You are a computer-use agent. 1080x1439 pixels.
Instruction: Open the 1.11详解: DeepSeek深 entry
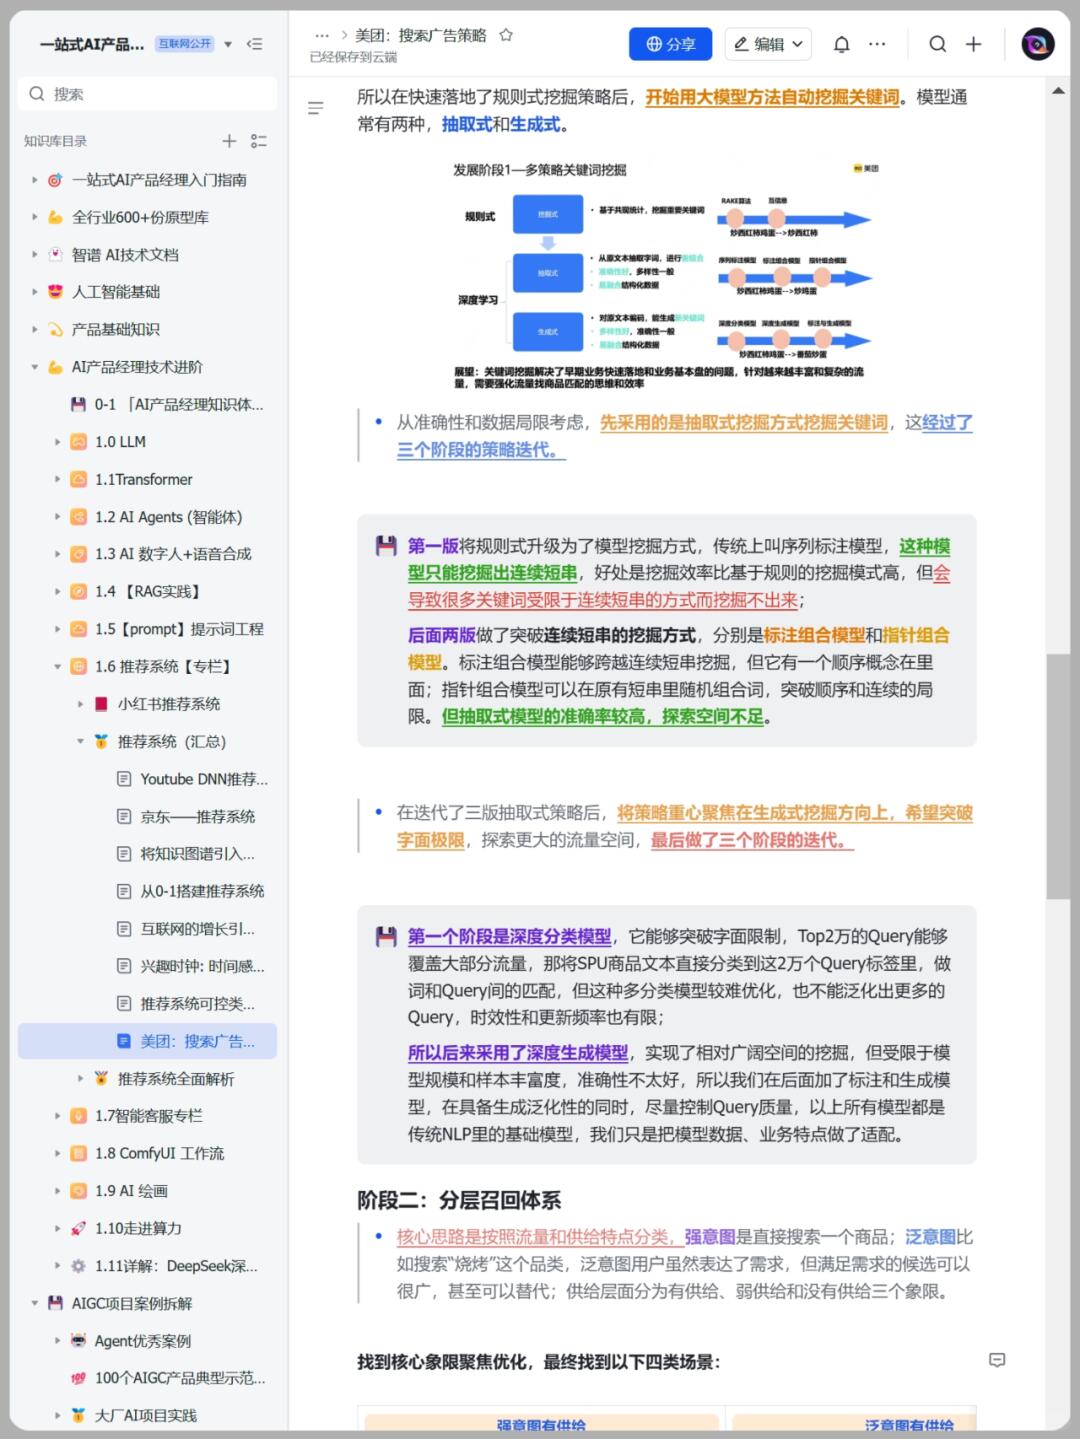(x=176, y=1266)
